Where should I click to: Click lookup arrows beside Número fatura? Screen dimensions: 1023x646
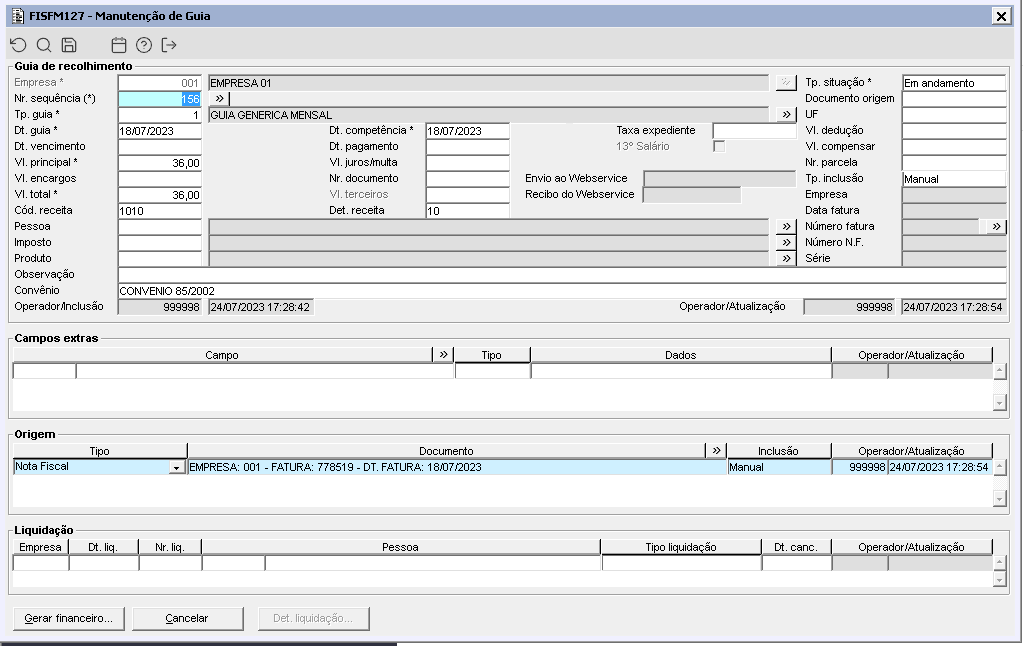[x=996, y=226]
